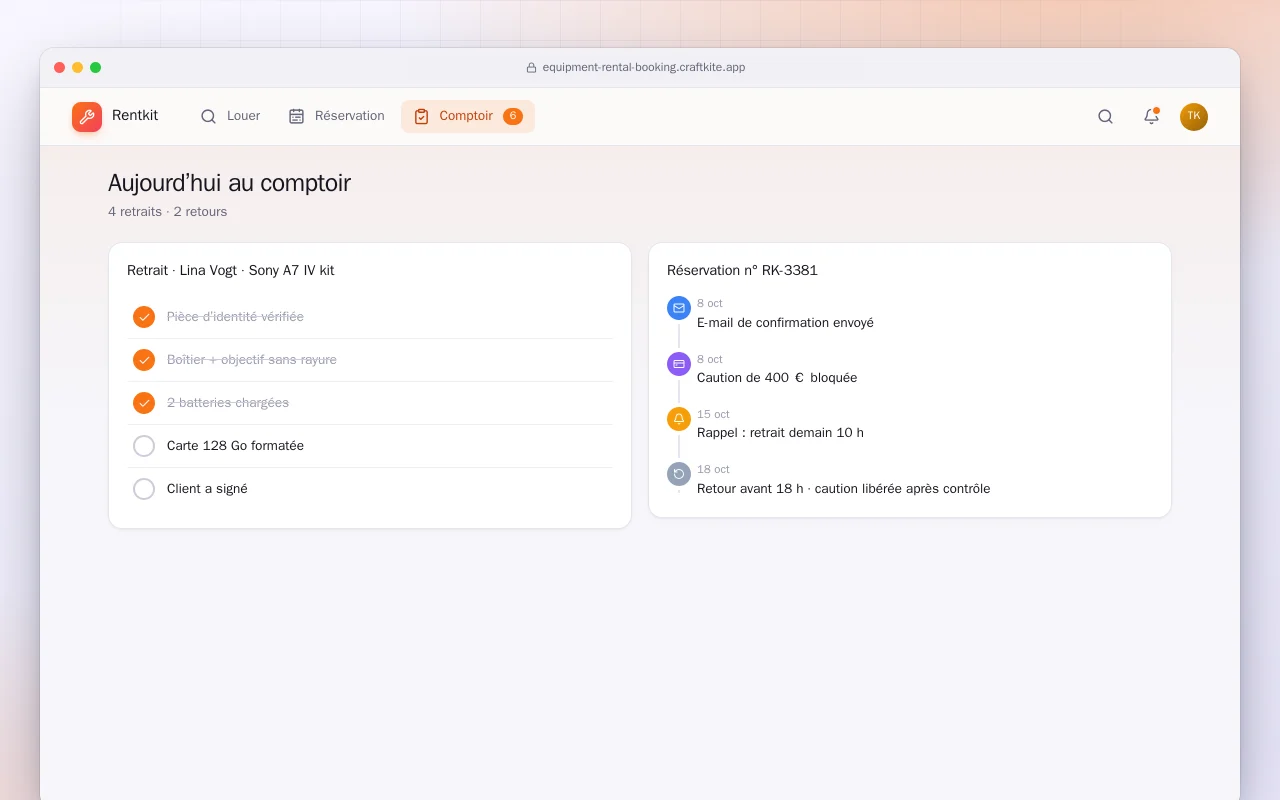The height and width of the screenshot is (800, 1280).
Task: Open the search magnifier icon in the header
Action: pos(1105,116)
